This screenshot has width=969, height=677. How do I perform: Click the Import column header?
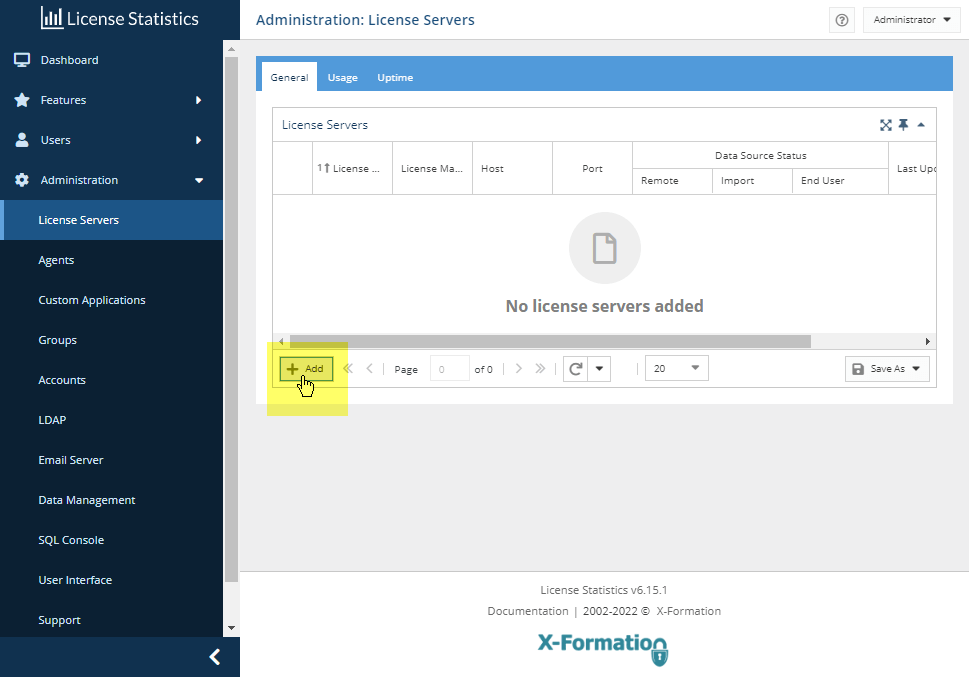[x=752, y=181]
